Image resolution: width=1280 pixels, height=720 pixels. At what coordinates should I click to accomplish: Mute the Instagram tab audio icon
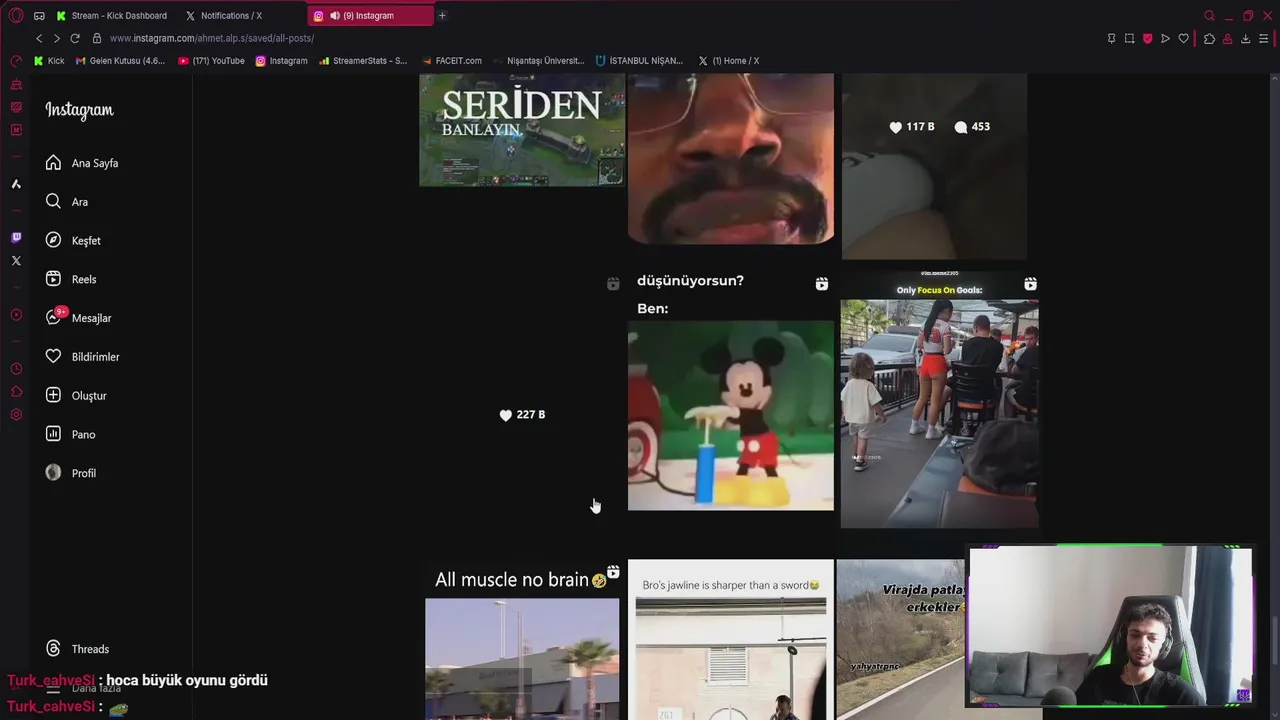point(334,16)
